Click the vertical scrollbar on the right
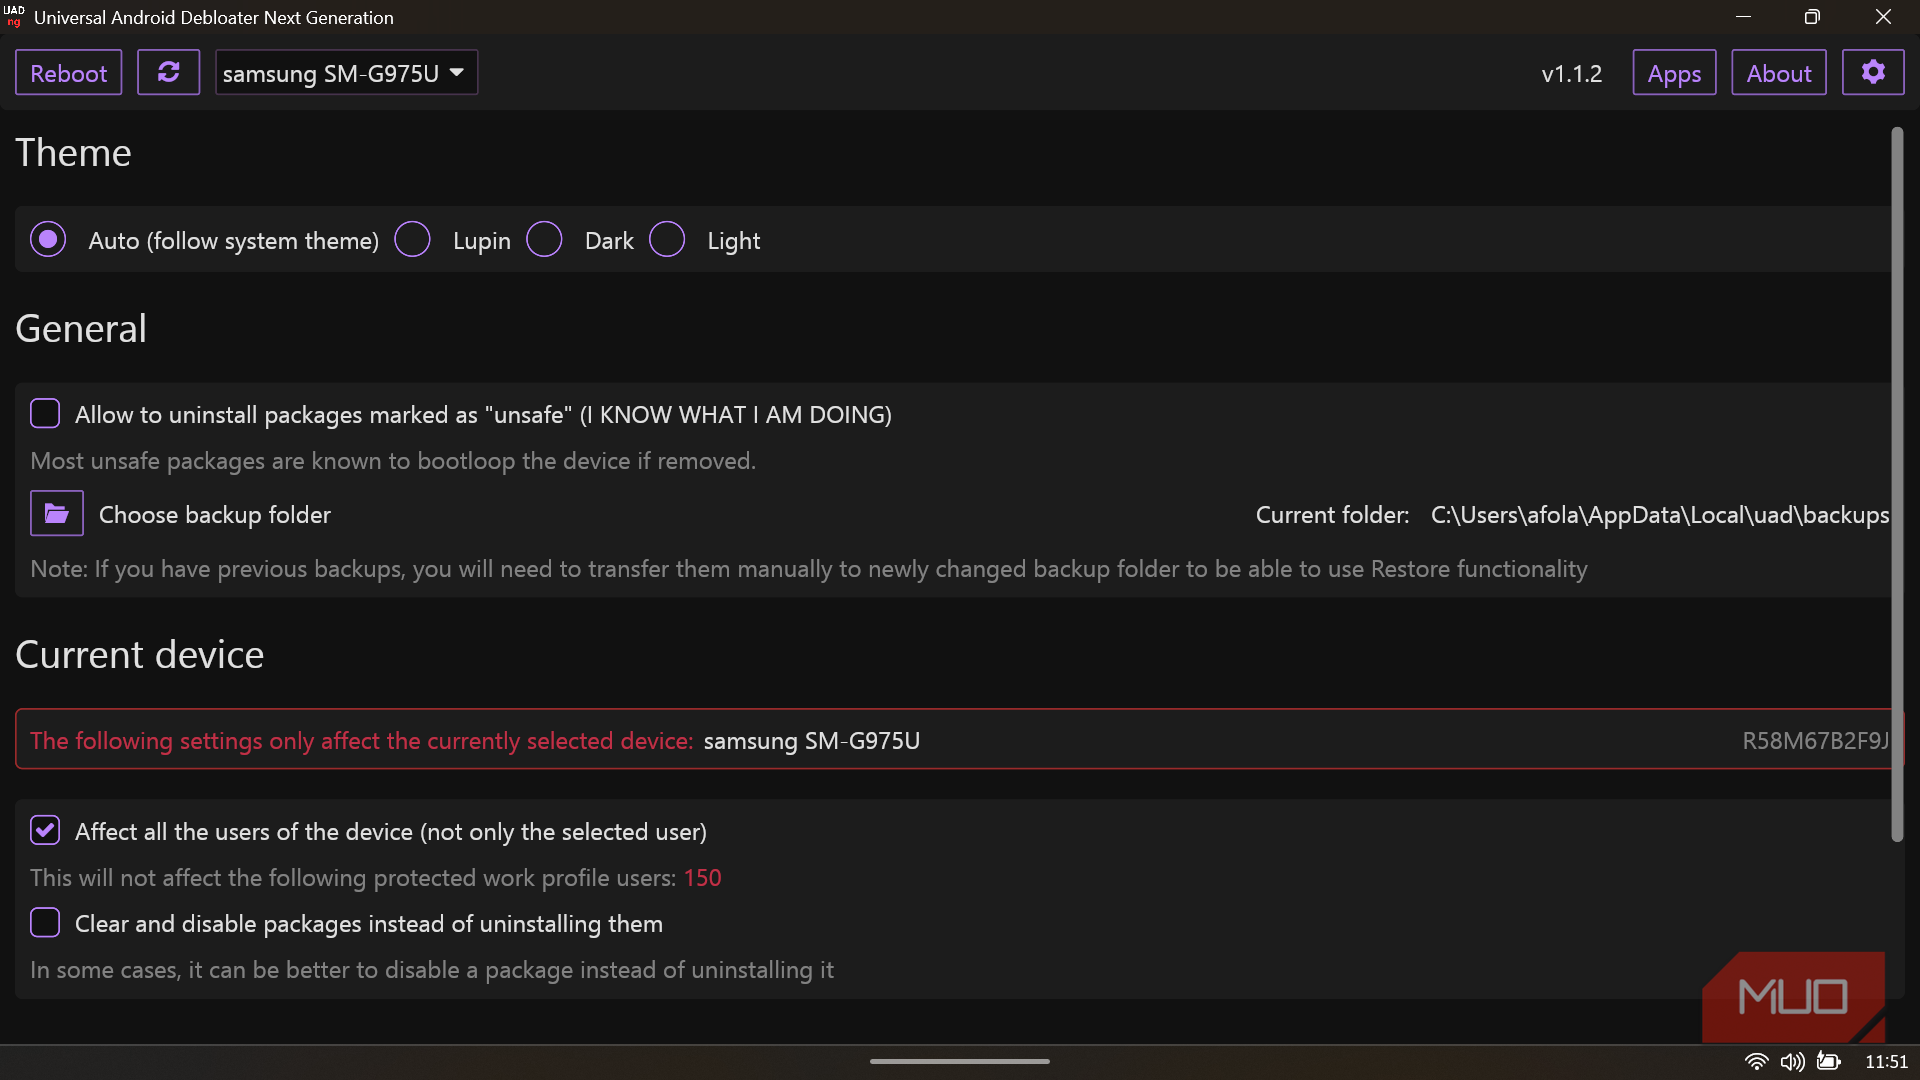The height and width of the screenshot is (1080, 1920). pyautogui.click(x=1897, y=485)
